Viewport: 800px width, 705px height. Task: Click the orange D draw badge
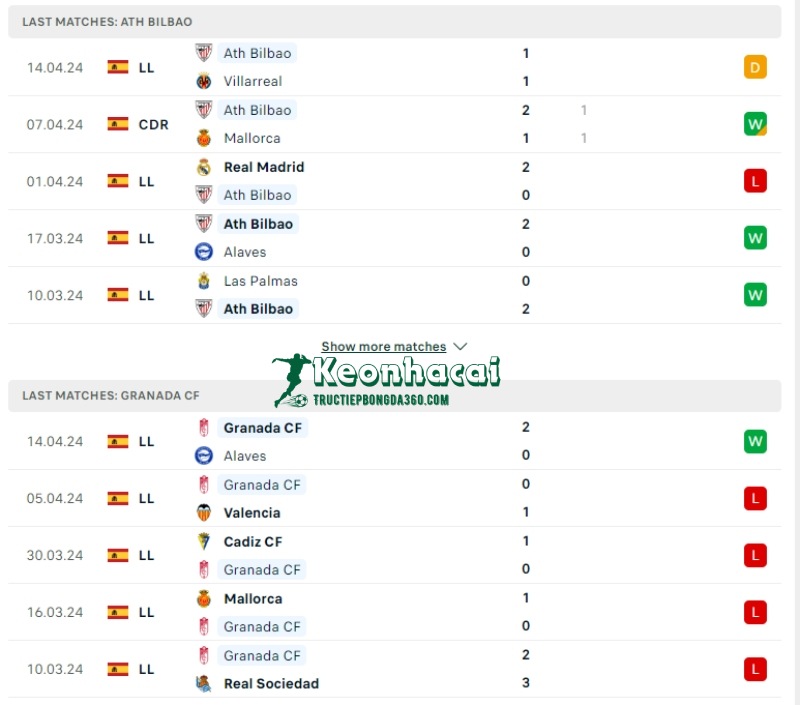point(757,67)
